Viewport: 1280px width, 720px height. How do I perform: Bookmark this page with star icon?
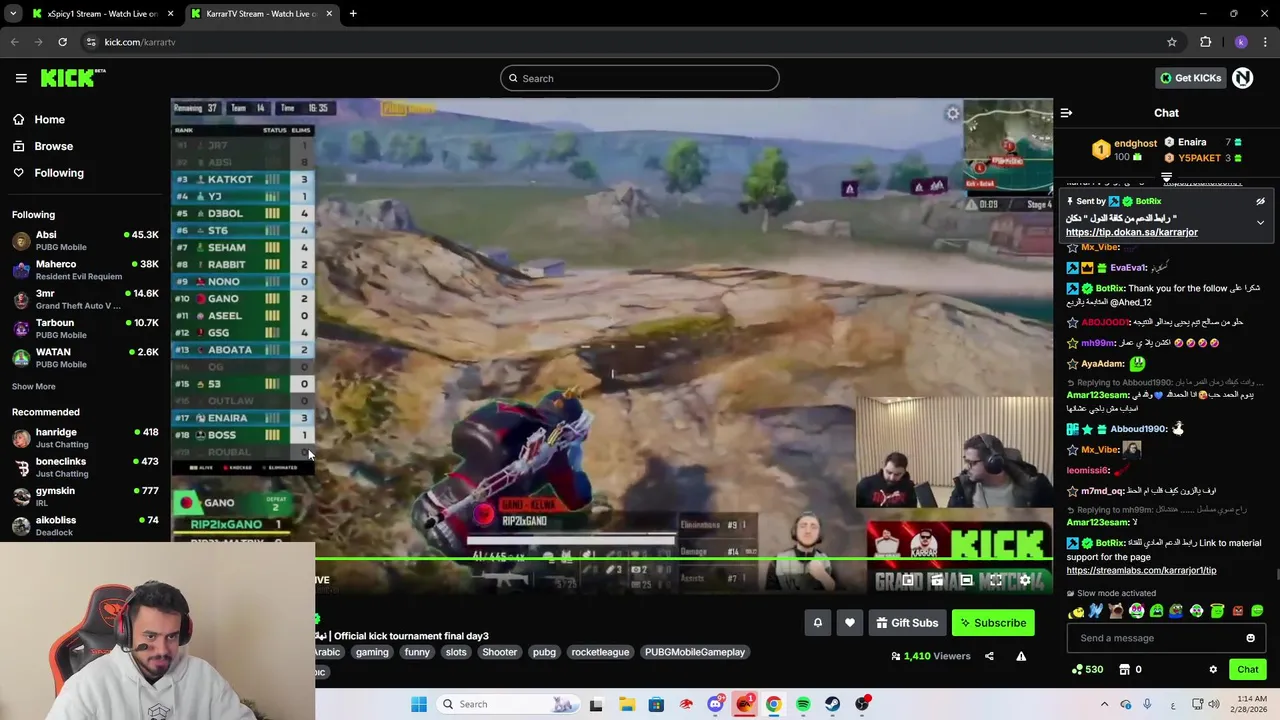coord(1172,42)
